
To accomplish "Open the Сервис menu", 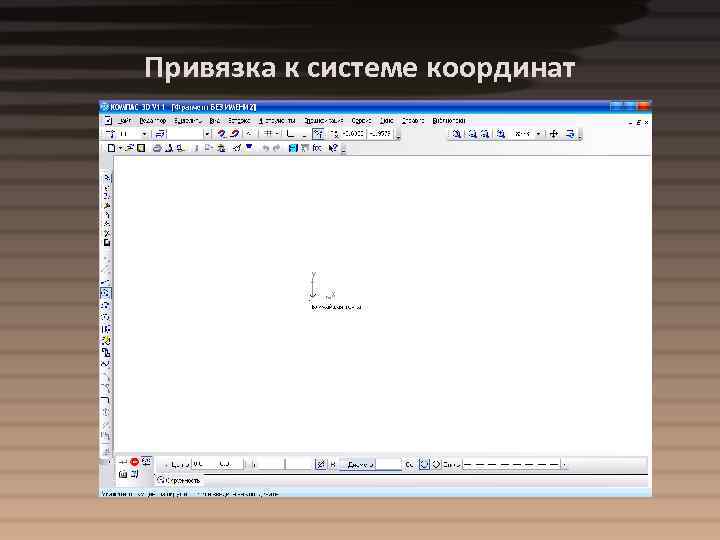I will 361,121.
